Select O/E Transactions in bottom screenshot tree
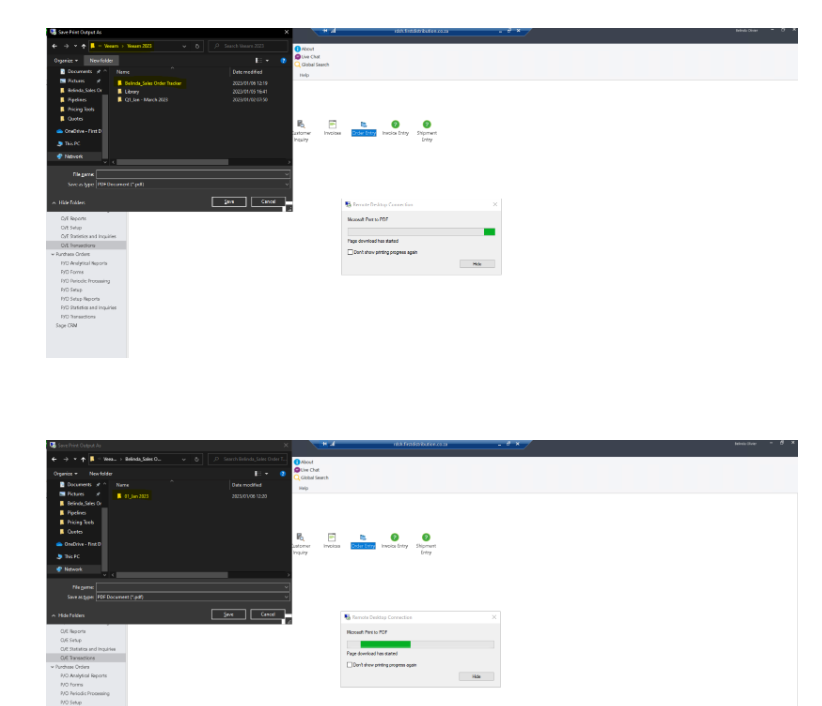Viewport: 822px width, 706px height. (x=78, y=658)
